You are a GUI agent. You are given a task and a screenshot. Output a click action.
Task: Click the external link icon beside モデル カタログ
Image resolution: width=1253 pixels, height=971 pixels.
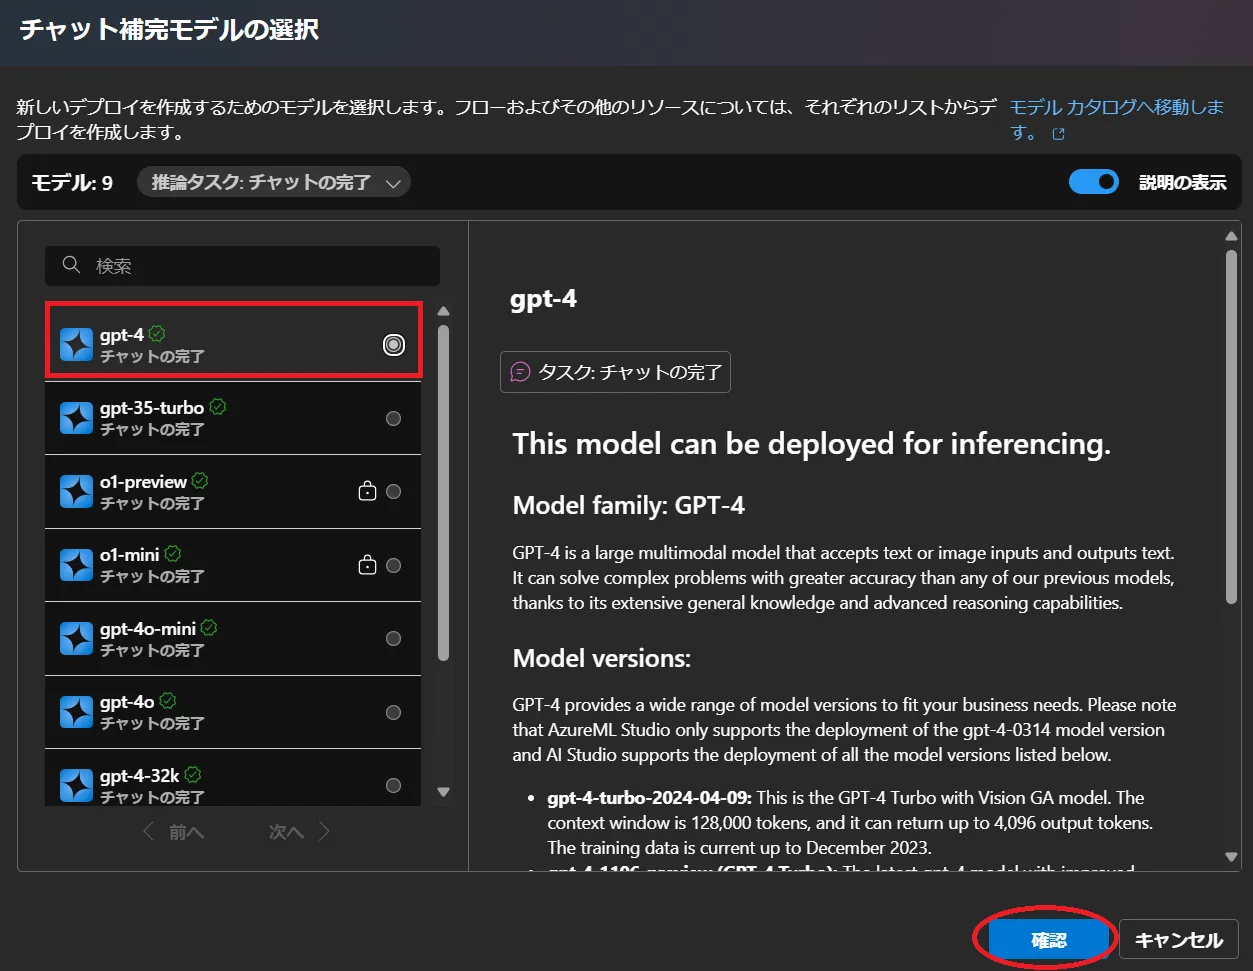tap(1058, 134)
